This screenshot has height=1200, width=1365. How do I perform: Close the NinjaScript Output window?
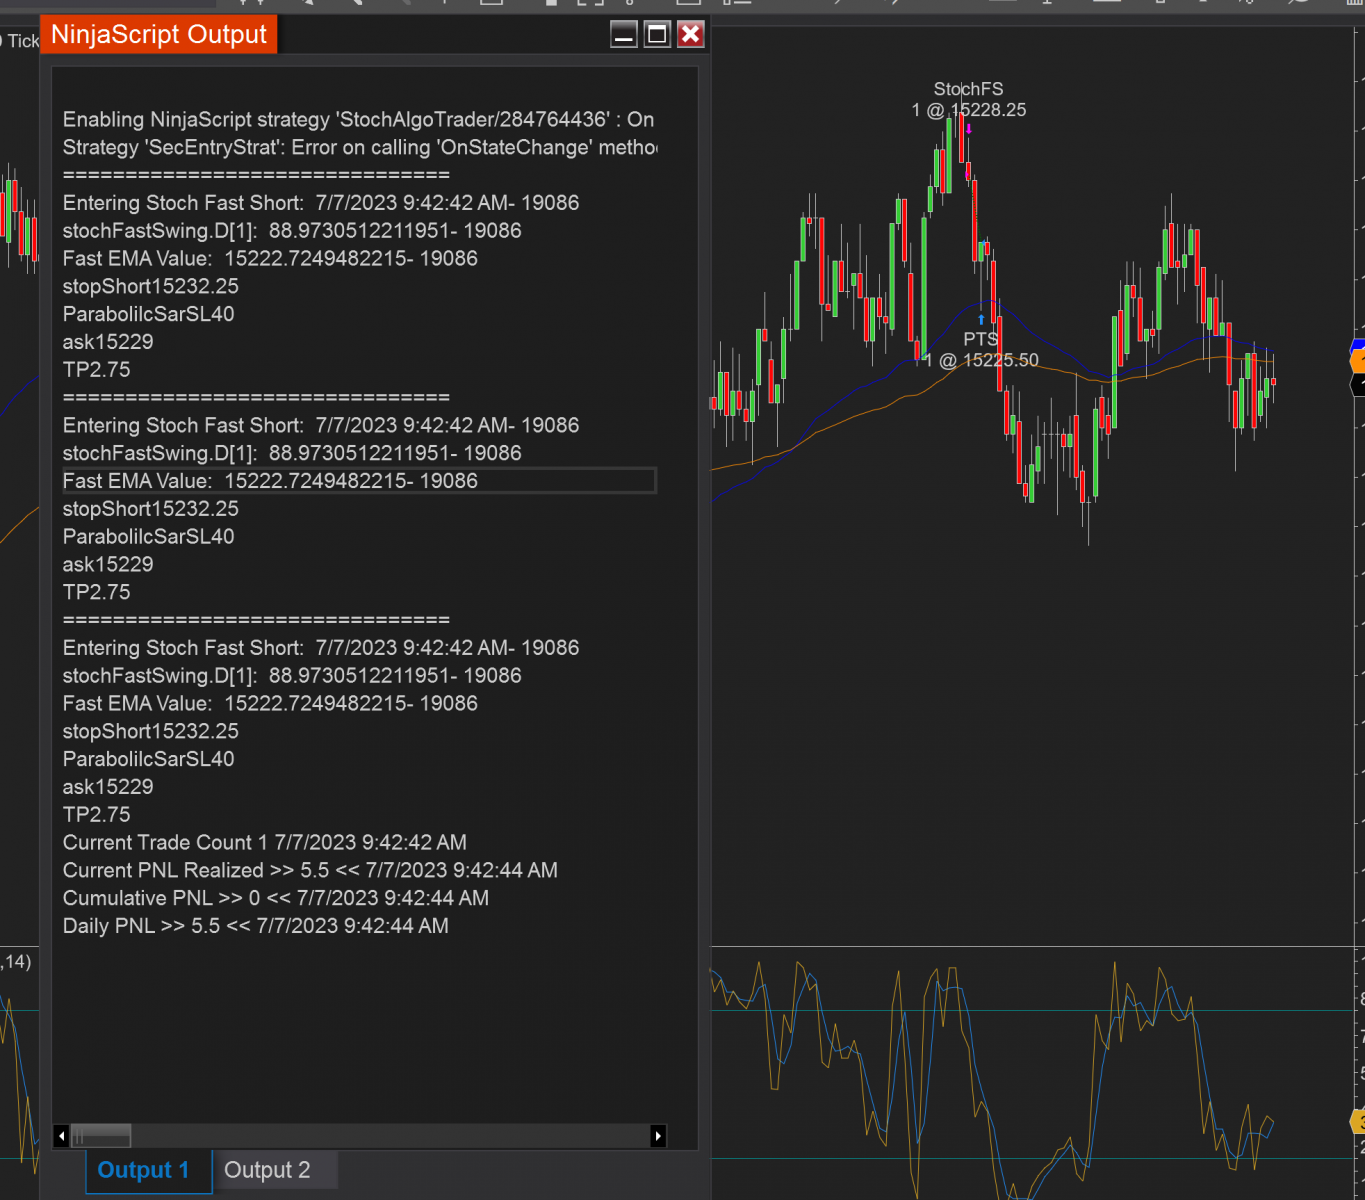tap(690, 35)
